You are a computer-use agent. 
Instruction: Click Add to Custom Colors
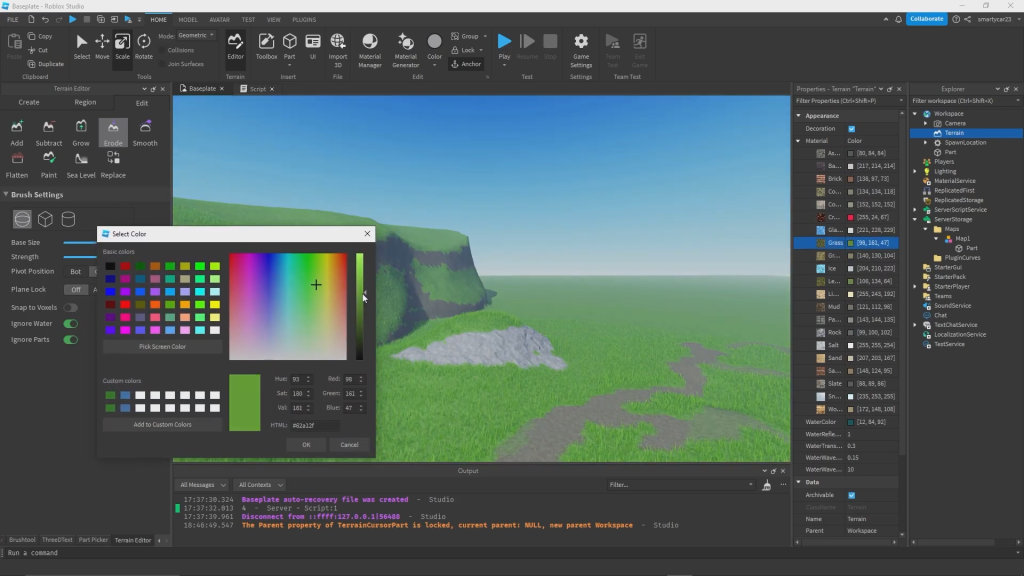[163, 424]
